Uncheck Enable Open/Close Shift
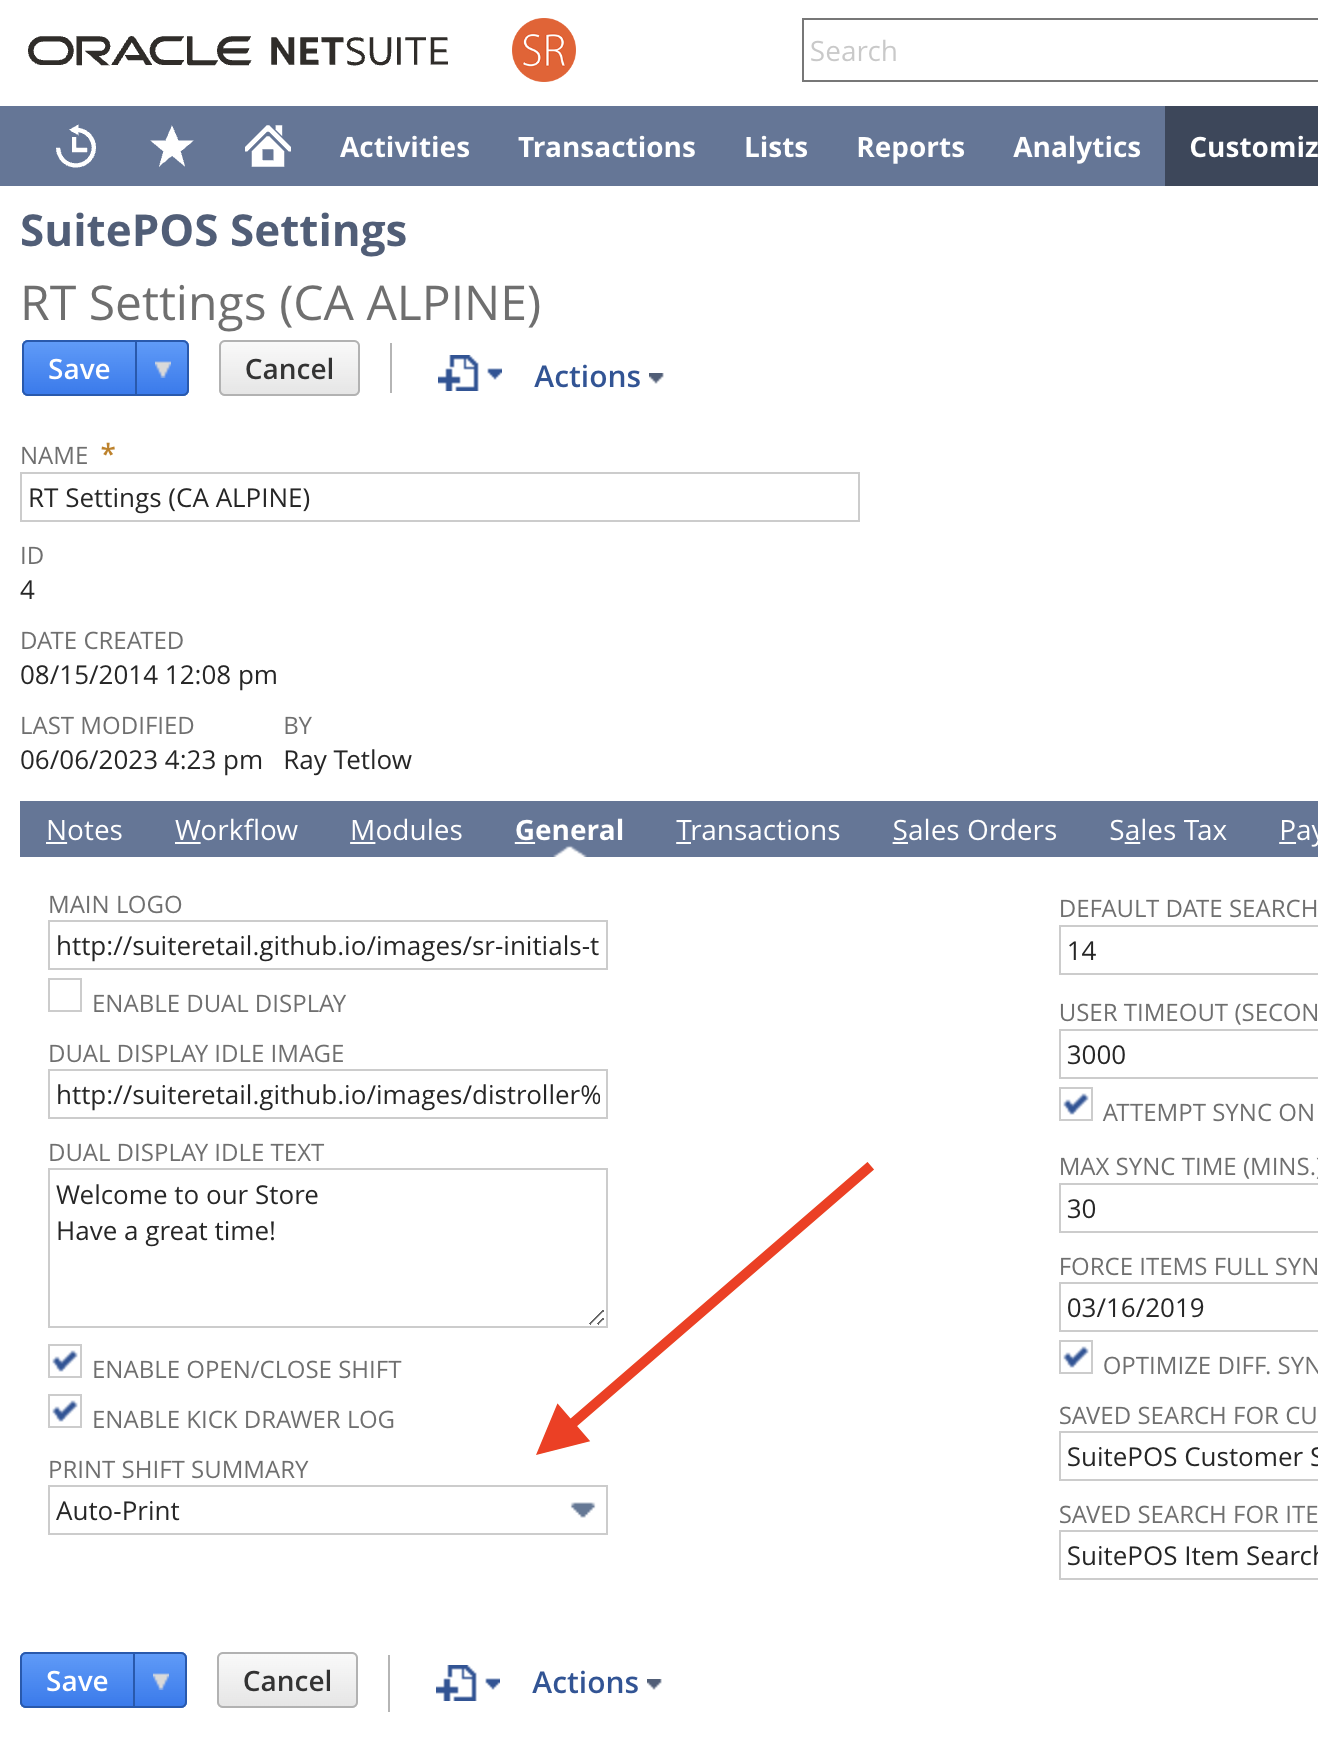The image size is (1318, 1748). (66, 1362)
